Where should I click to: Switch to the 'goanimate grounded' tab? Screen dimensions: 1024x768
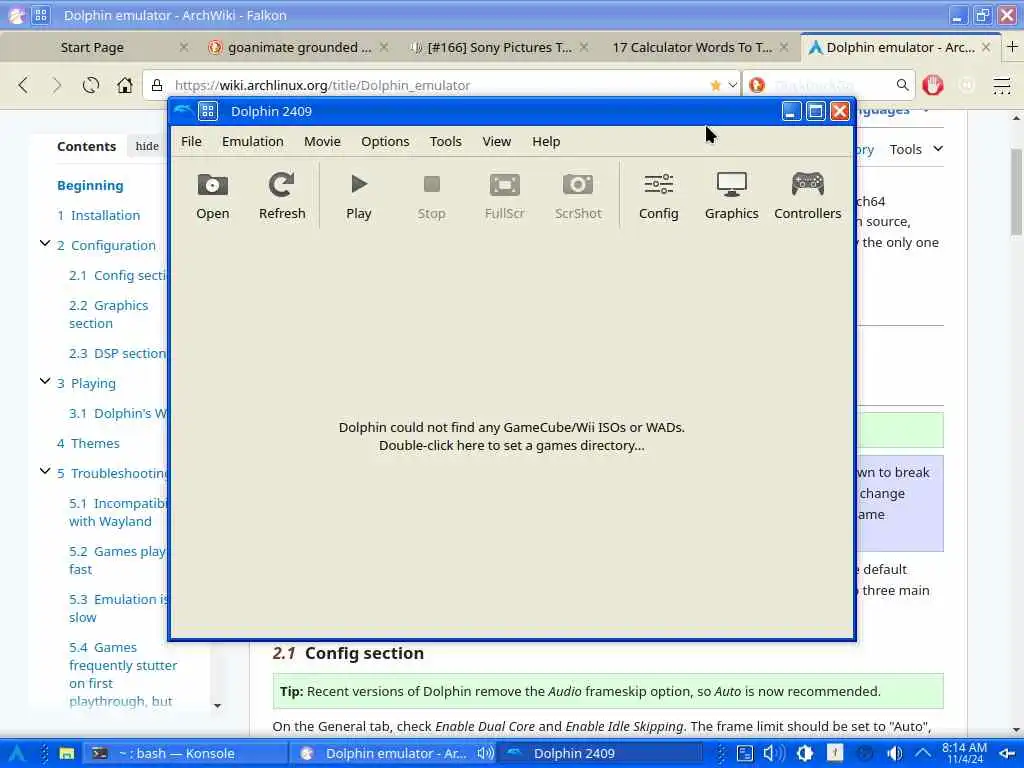297,47
